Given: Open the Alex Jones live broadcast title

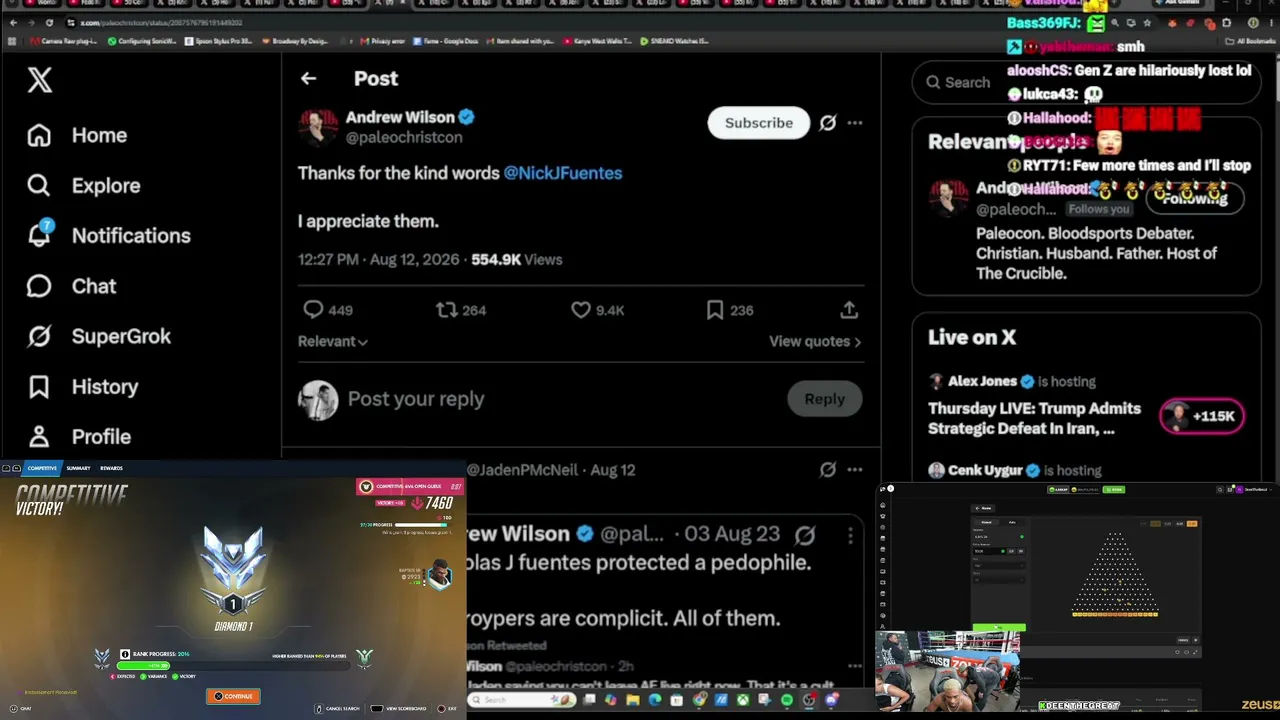Looking at the screenshot, I should (1035, 418).
